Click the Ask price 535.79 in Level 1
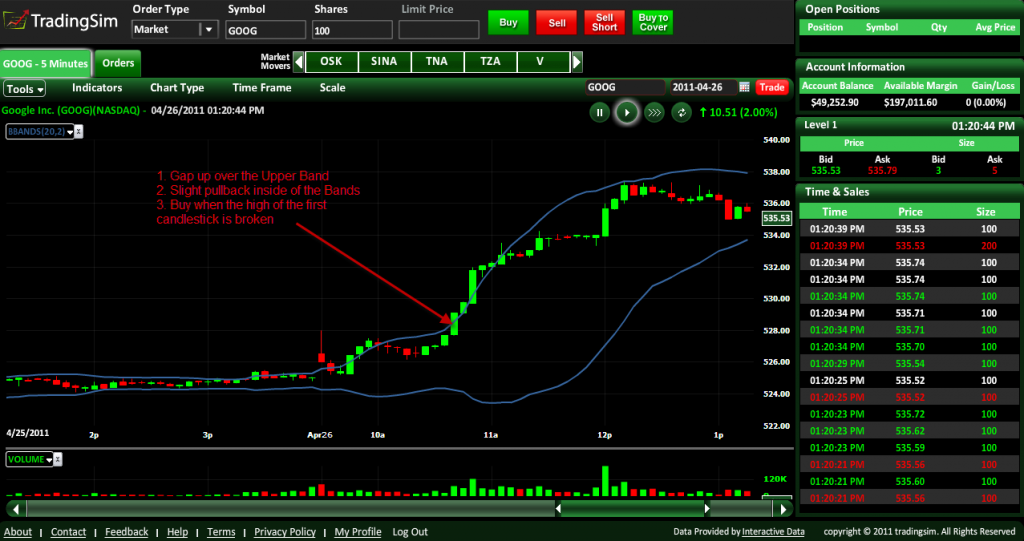Viewport: 1024px width, 541px height. coord(882,171)
